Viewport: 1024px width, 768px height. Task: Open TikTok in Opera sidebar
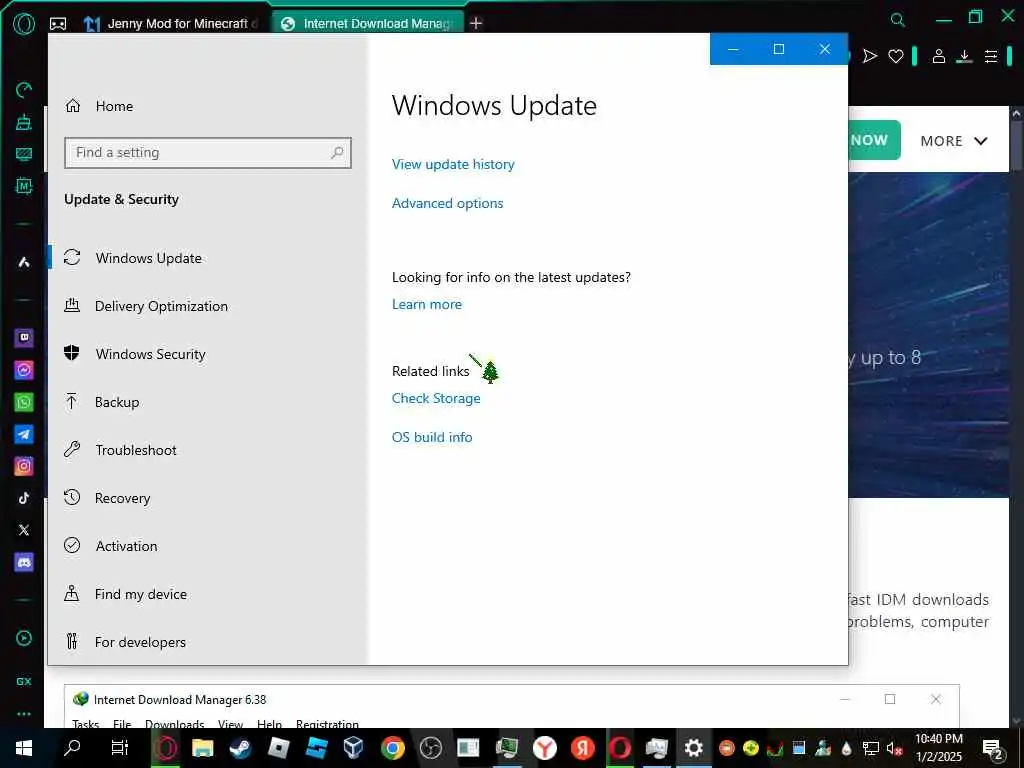pos(24,498)
